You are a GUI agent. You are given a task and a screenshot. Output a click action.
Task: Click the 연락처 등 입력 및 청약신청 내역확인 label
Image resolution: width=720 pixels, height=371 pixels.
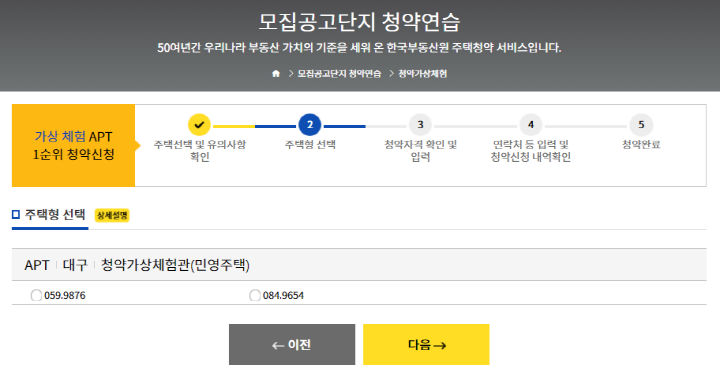[531, 151]
